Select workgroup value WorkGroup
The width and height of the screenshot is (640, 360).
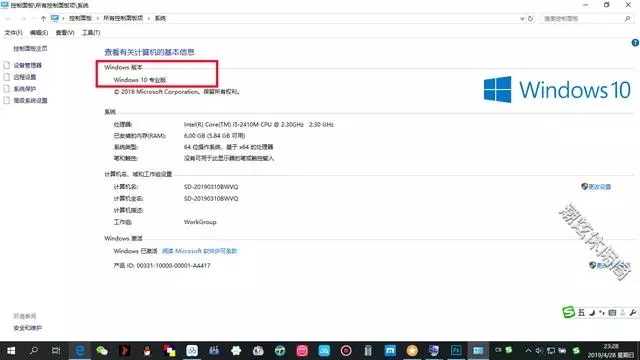pyautogui.click(x=200, y=222)
